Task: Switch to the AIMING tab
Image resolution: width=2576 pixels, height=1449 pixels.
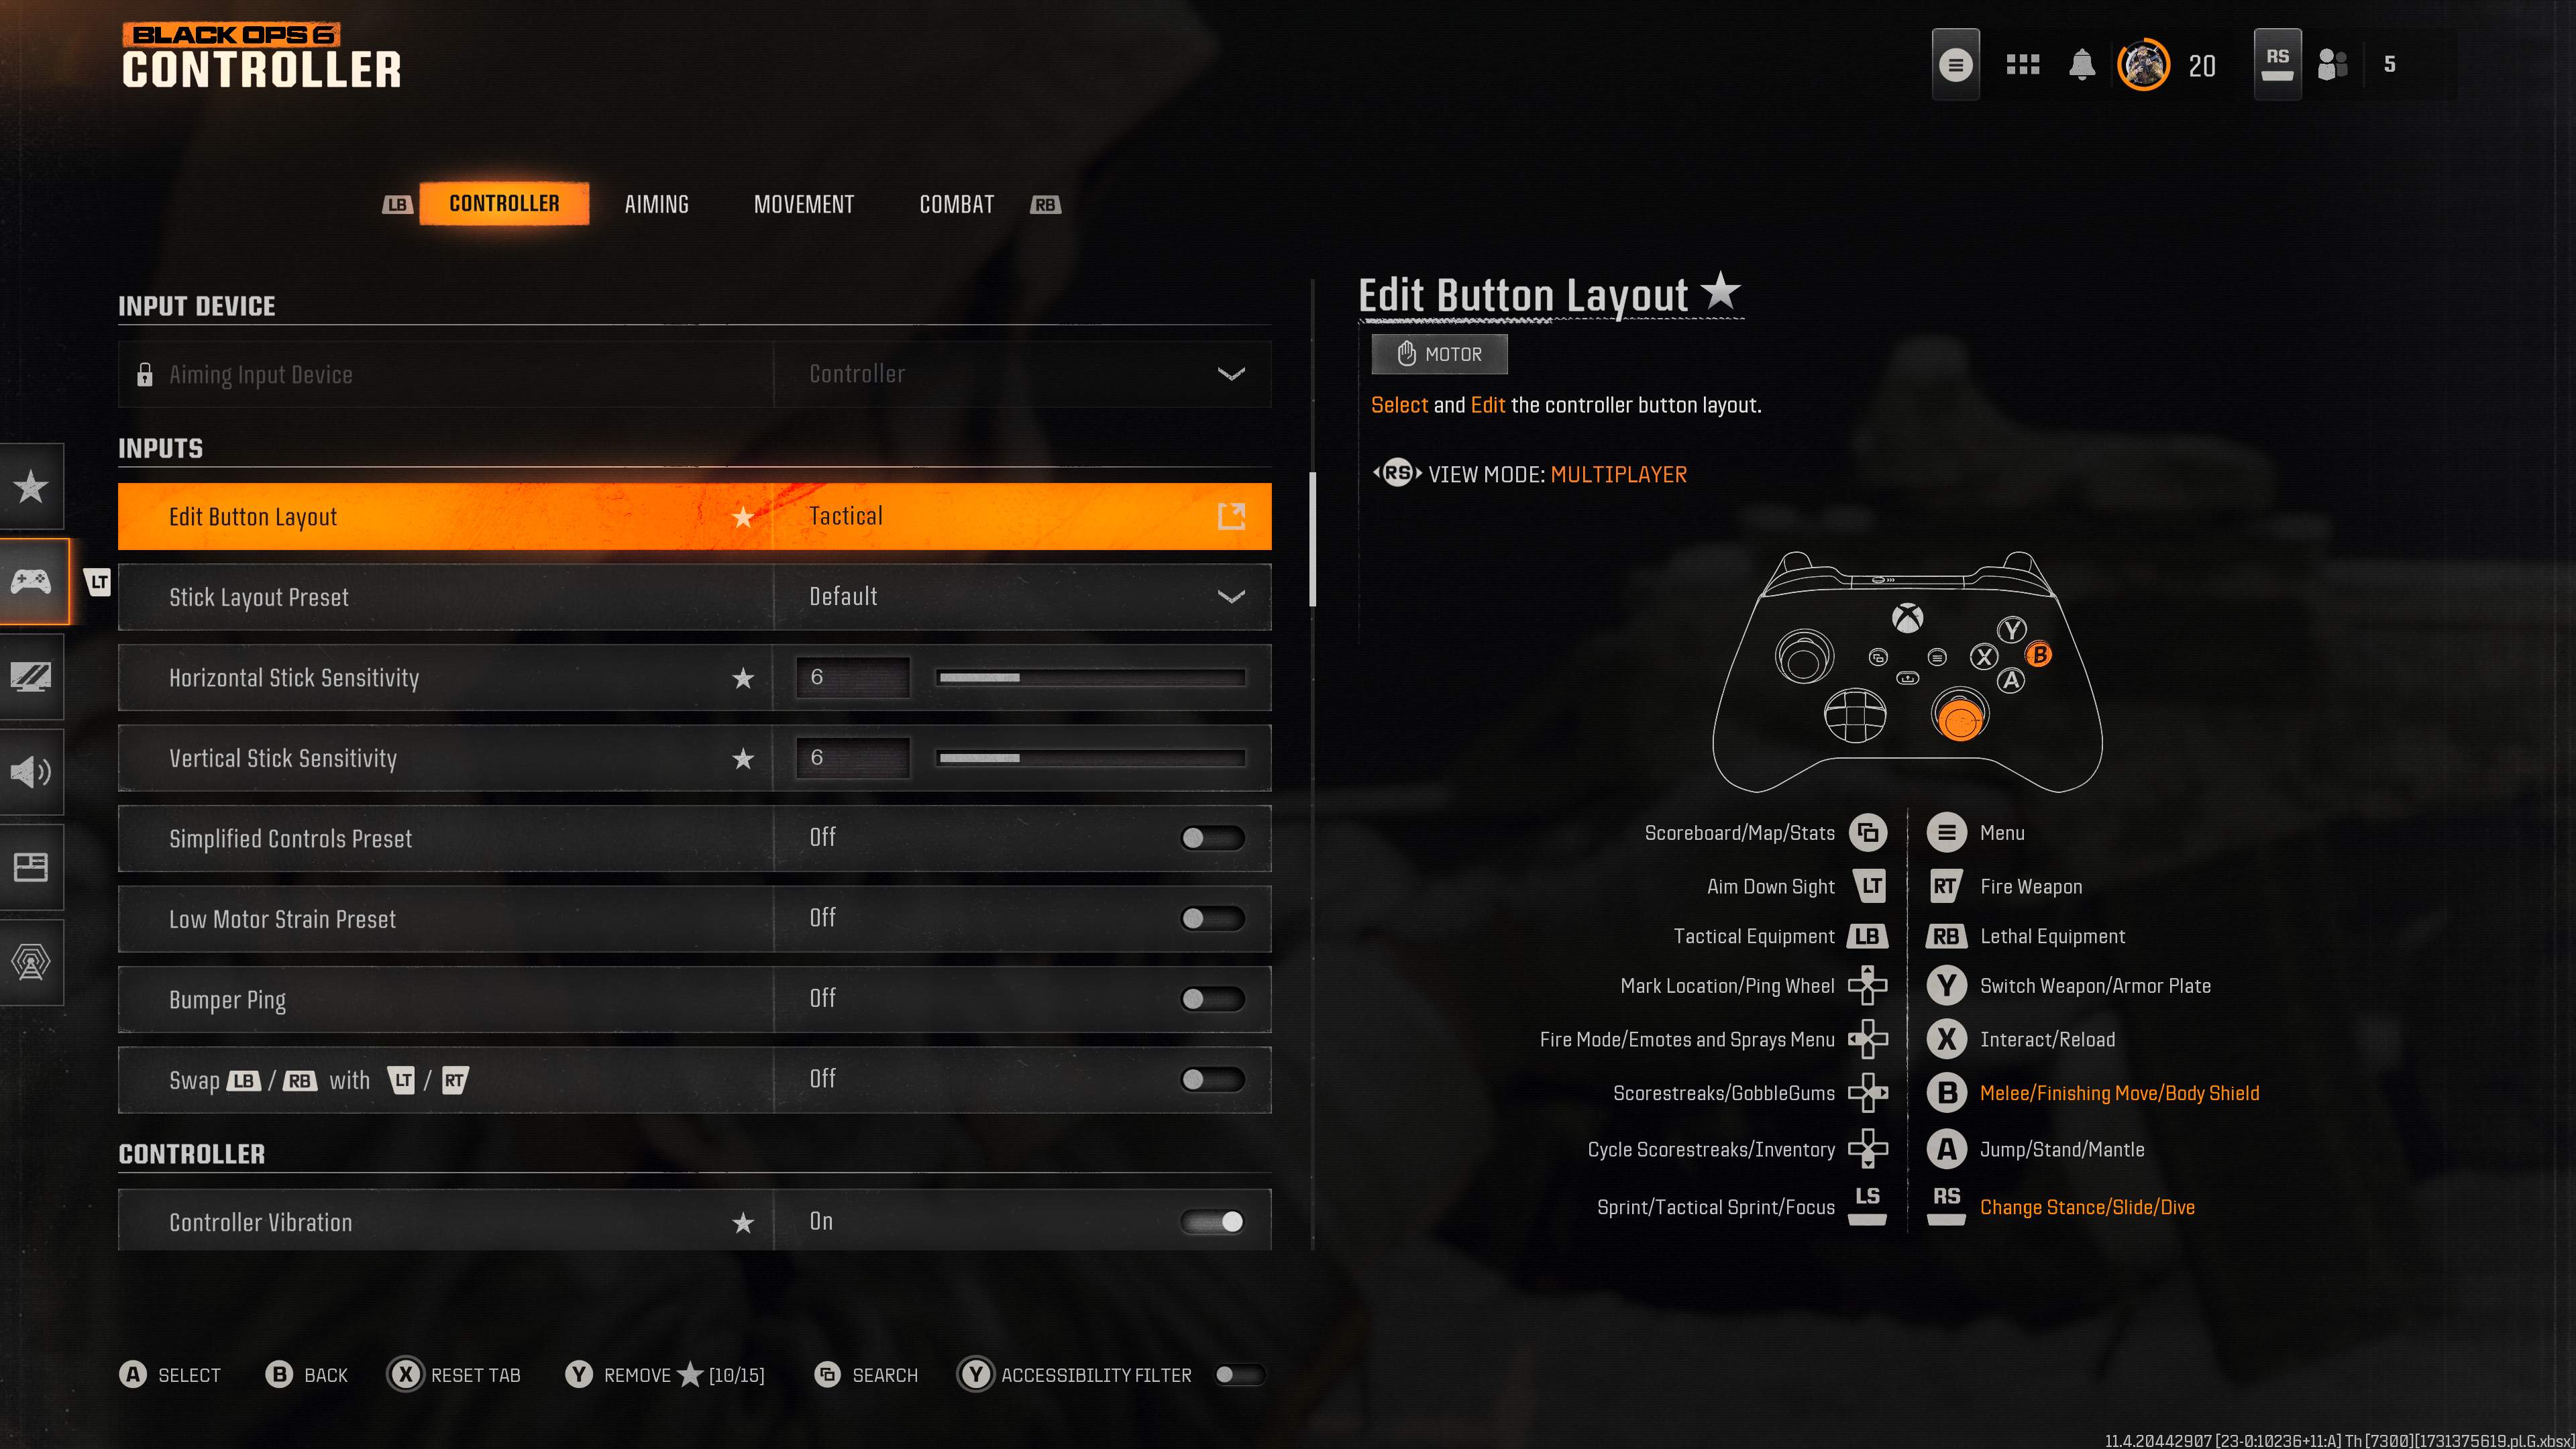Action: tap(655, 202)
